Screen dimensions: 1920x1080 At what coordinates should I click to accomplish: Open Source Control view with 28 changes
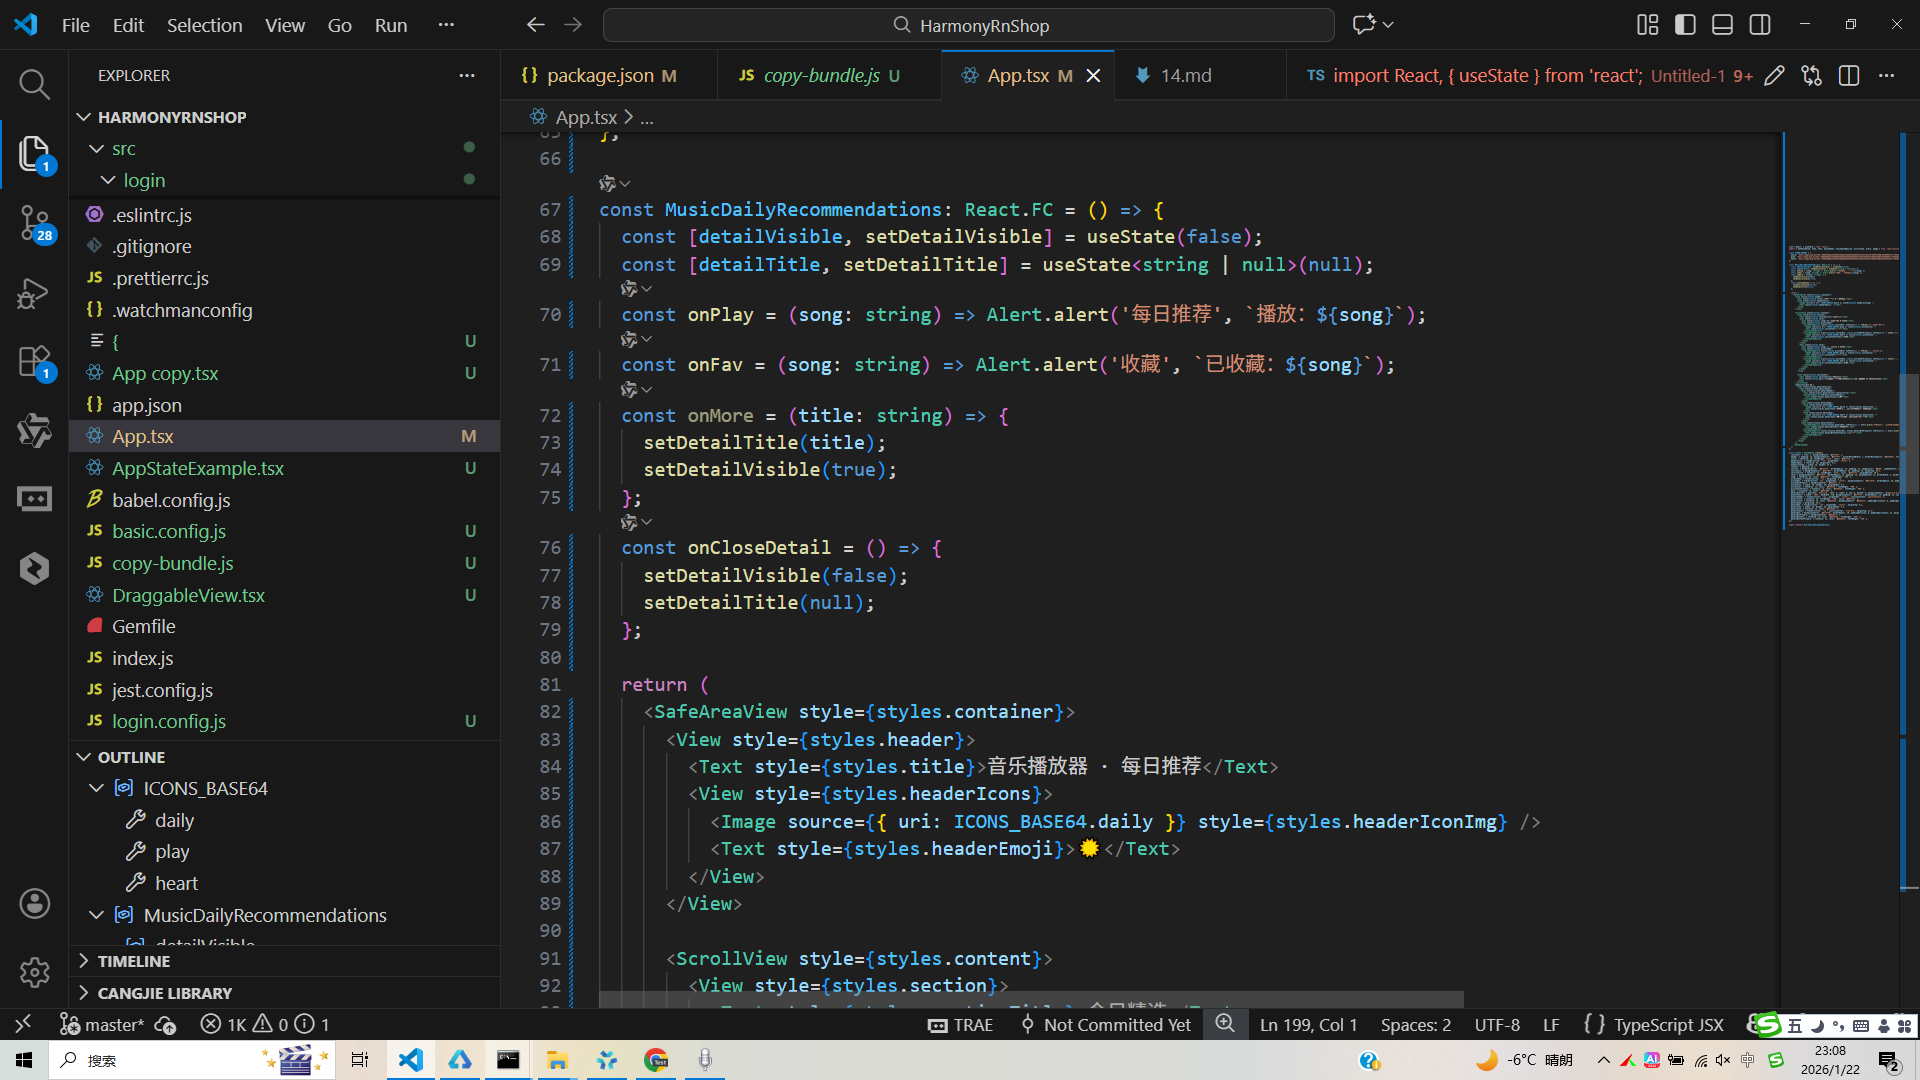click(34, 222)
